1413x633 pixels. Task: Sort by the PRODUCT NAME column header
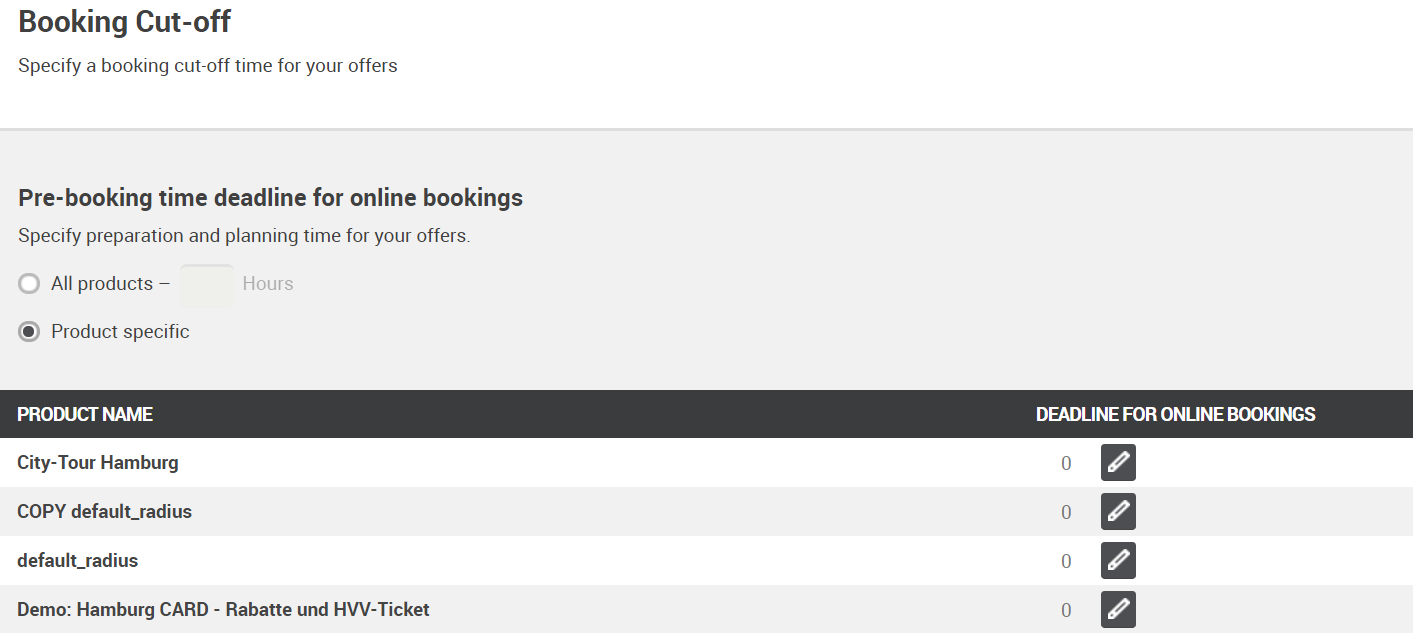pyautogui.click(x=85, y=414)
